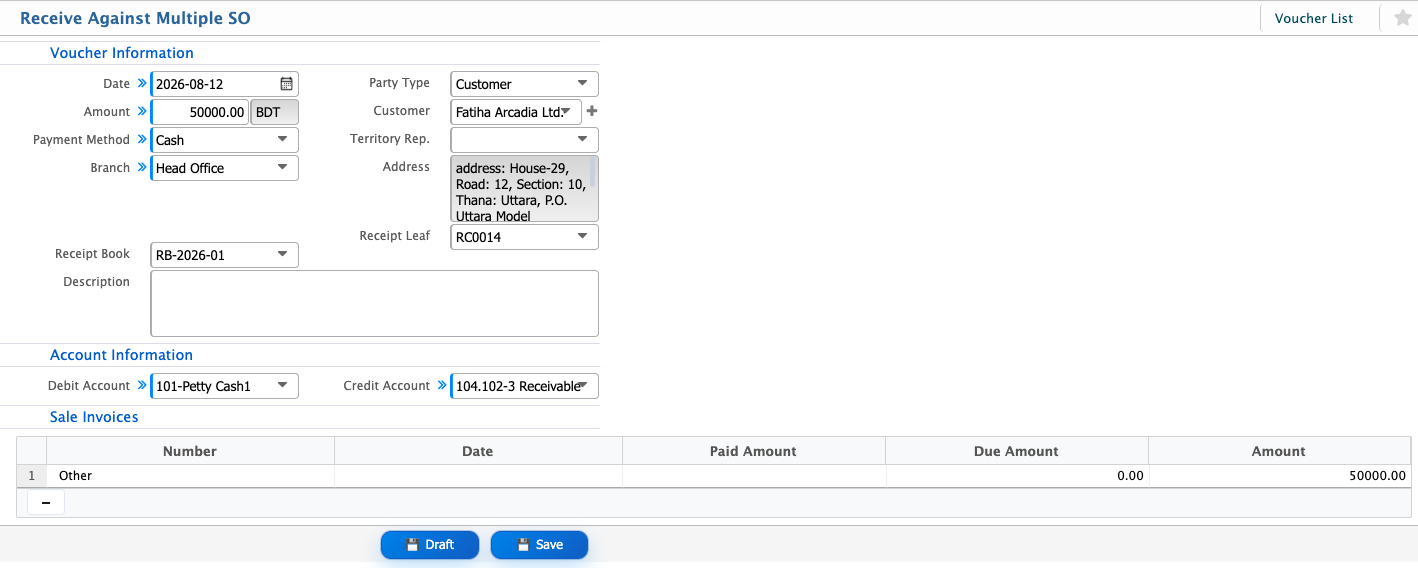Click the invoice table Date column header
Screen dimensions: 1418x568
click(478, 451)
